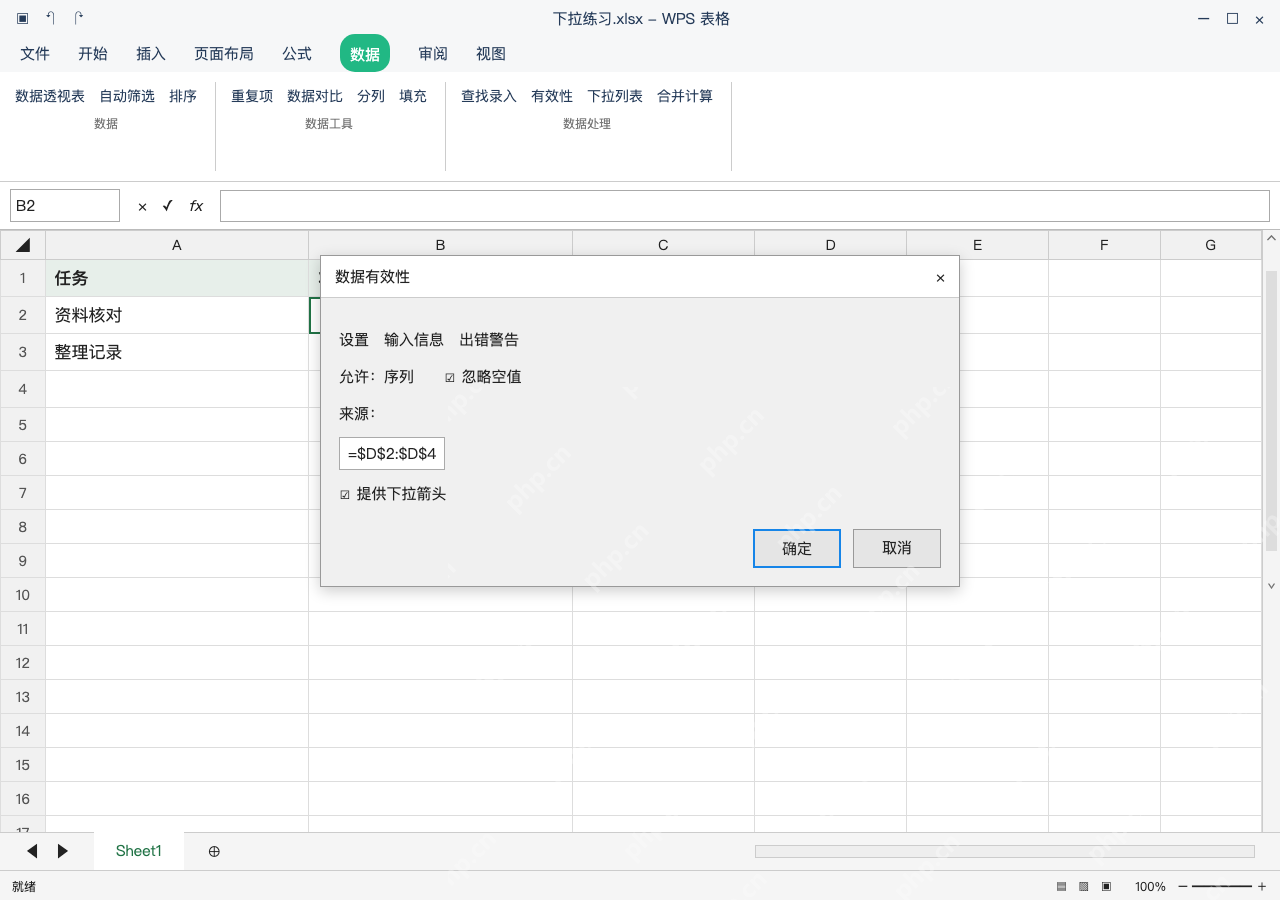Click the zoom slider in the status bar
This screenshot has height=900, width=1280.
tap(1222, 886)
